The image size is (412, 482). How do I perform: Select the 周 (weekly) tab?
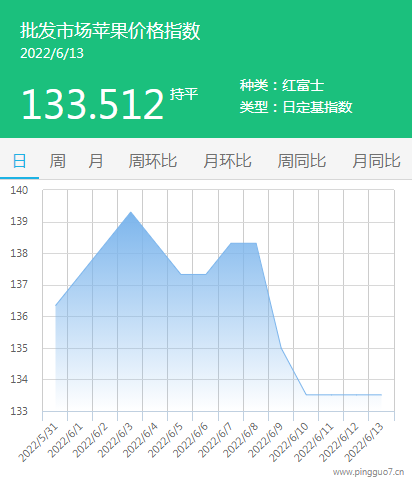(x=57, y=161)
